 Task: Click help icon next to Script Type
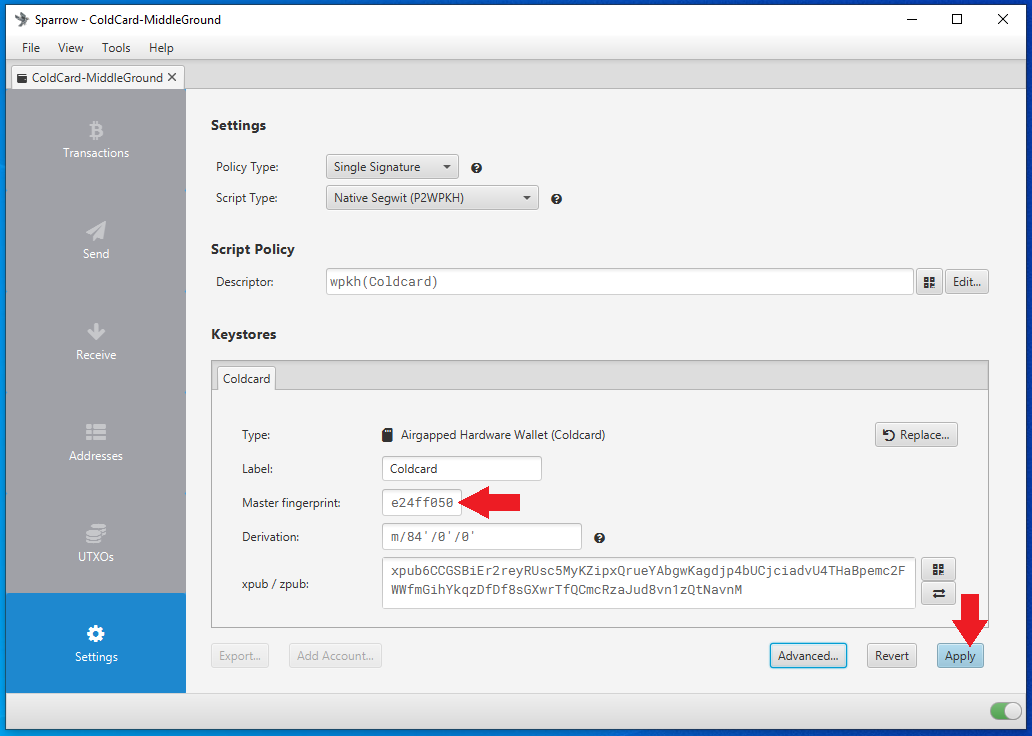point(556,199)
